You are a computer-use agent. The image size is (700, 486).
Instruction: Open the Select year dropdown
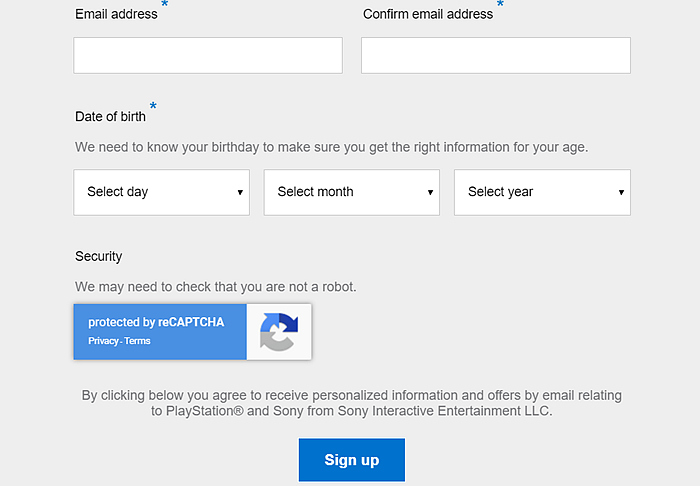pyautogui.click(x=541, y=192)
